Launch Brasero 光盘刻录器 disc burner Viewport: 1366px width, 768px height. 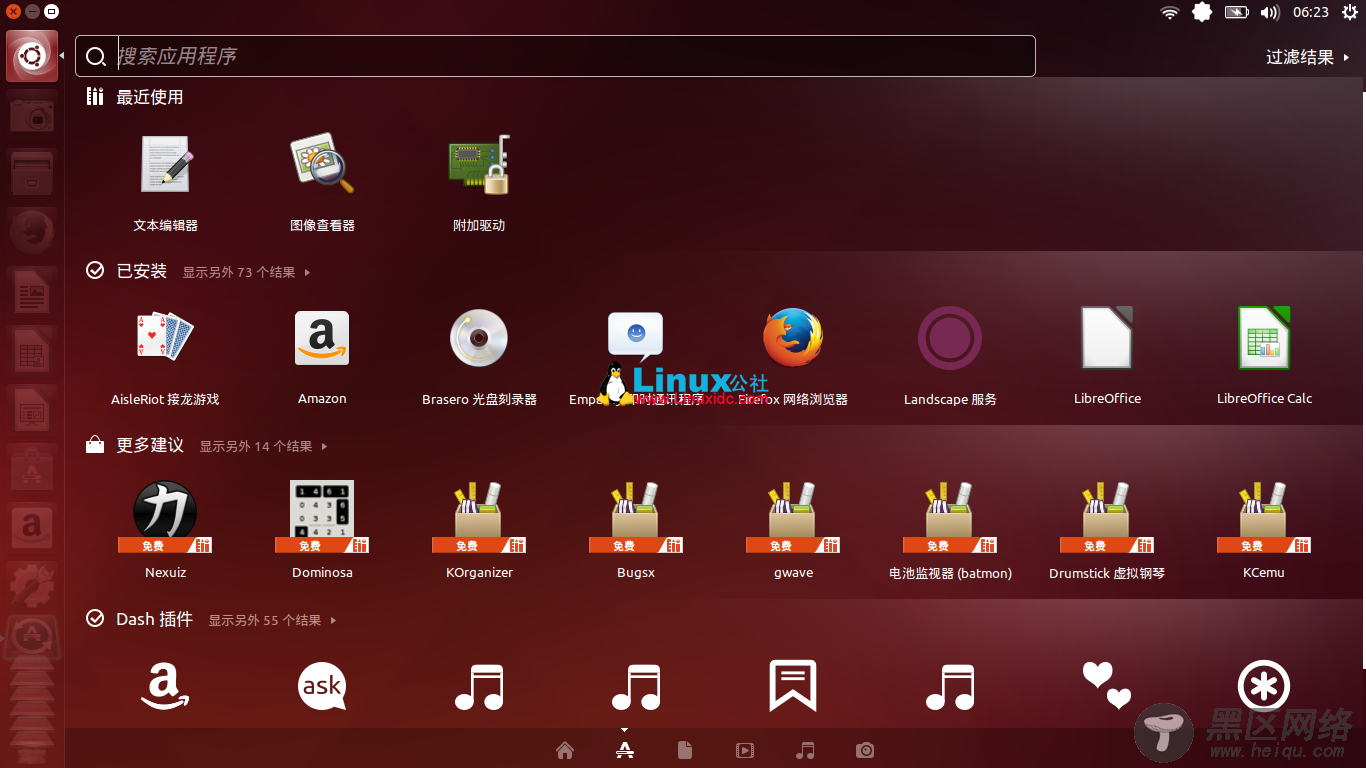(479, 338)
